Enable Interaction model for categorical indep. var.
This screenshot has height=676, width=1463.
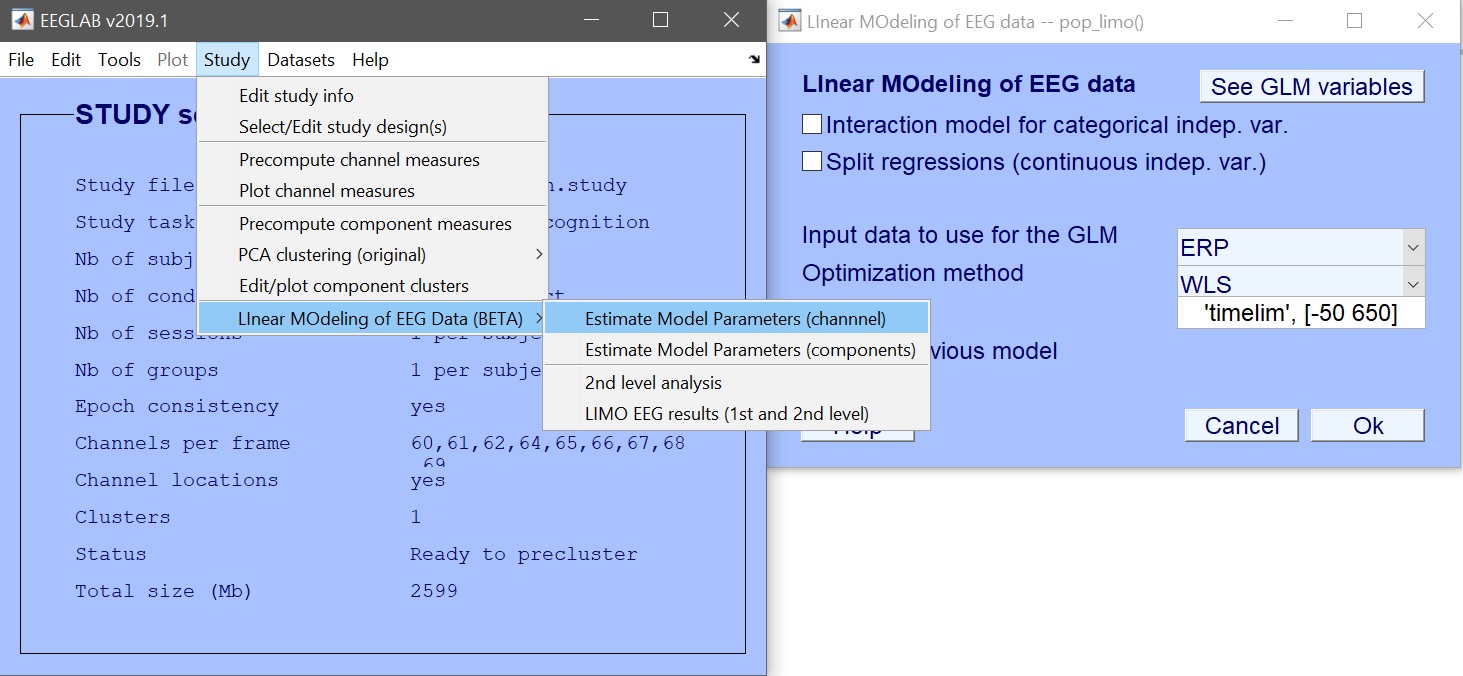[812, 125]
